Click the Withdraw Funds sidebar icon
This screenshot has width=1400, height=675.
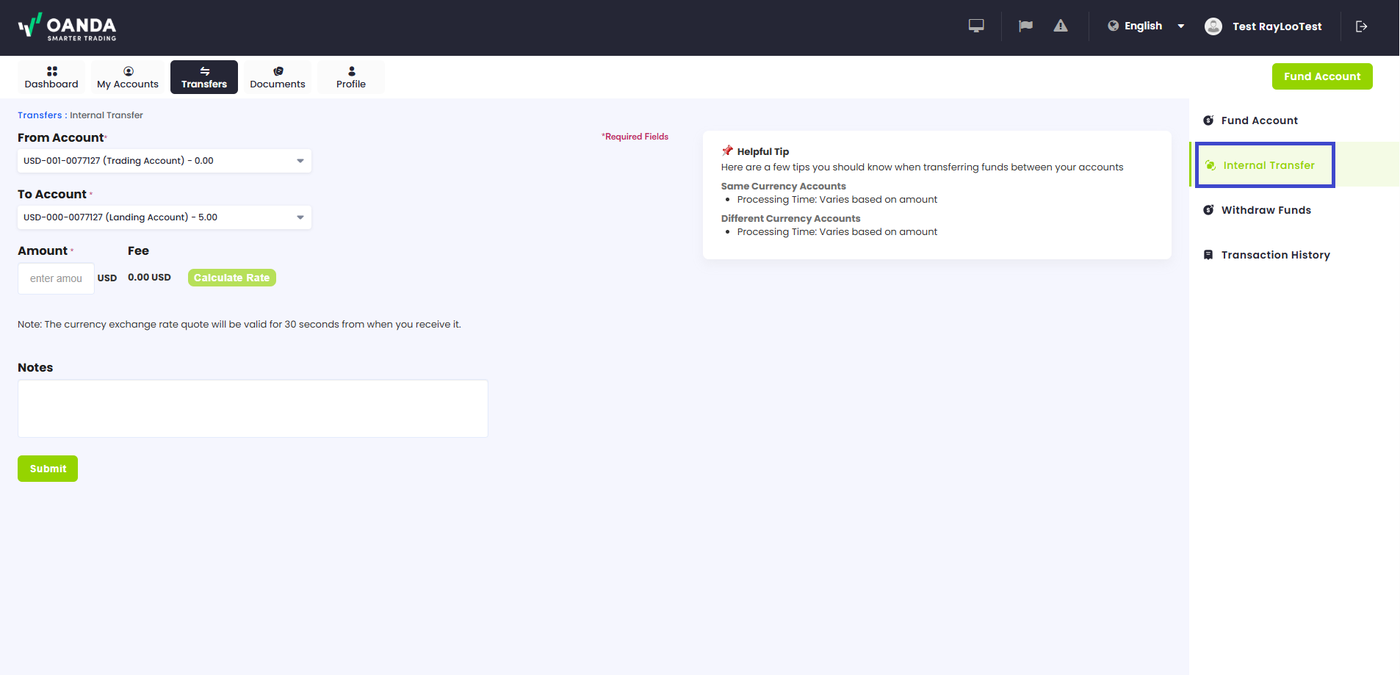(x=1208, y=210)
